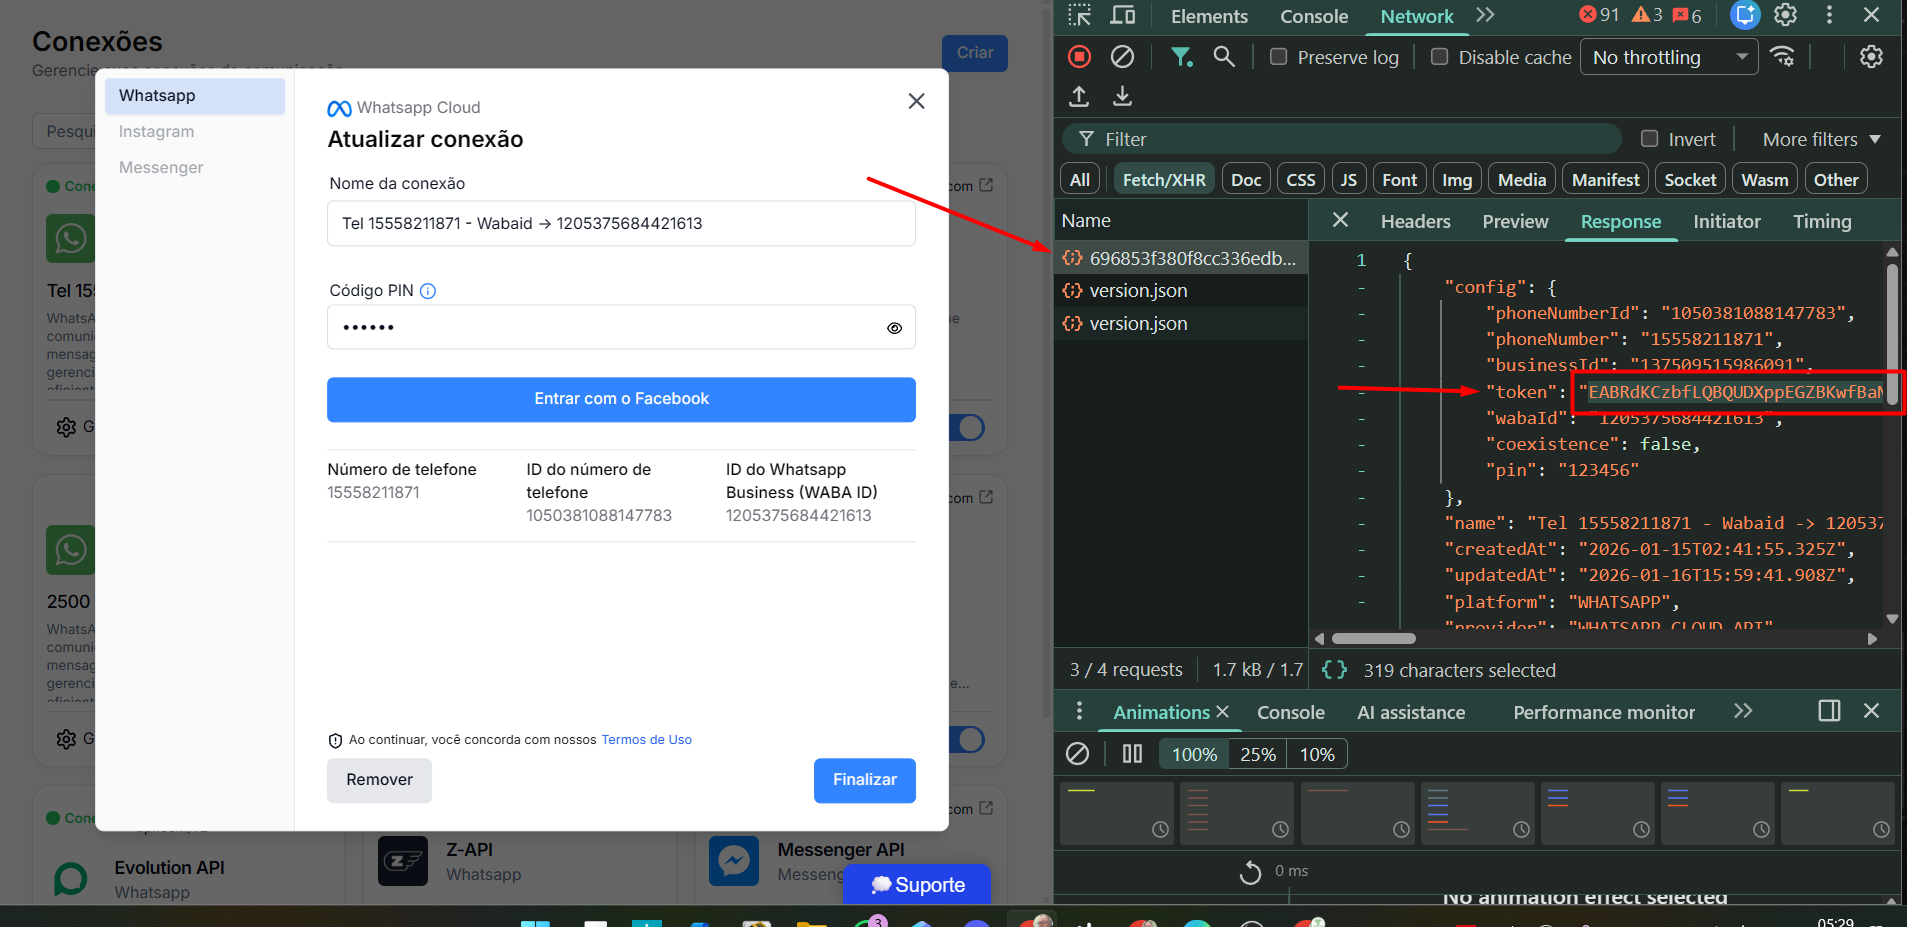Check the Invert filter checkbox

coord(1649,139)
